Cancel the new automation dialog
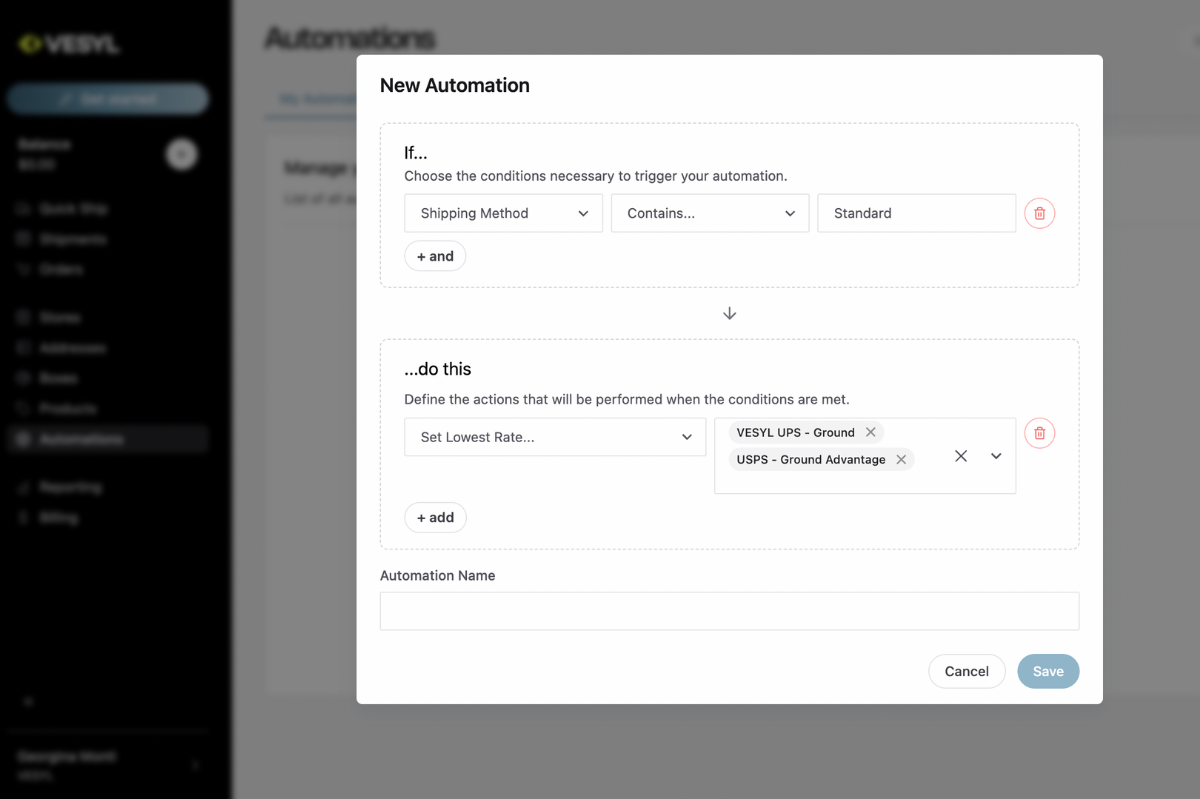1200x799 pixels. (x=966, y=671)
